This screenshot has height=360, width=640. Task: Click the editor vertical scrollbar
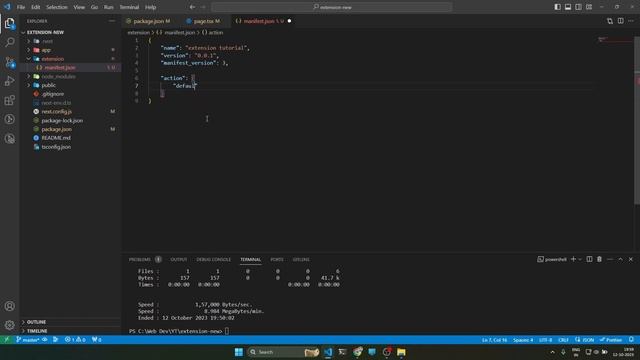[x=637, y=120]
